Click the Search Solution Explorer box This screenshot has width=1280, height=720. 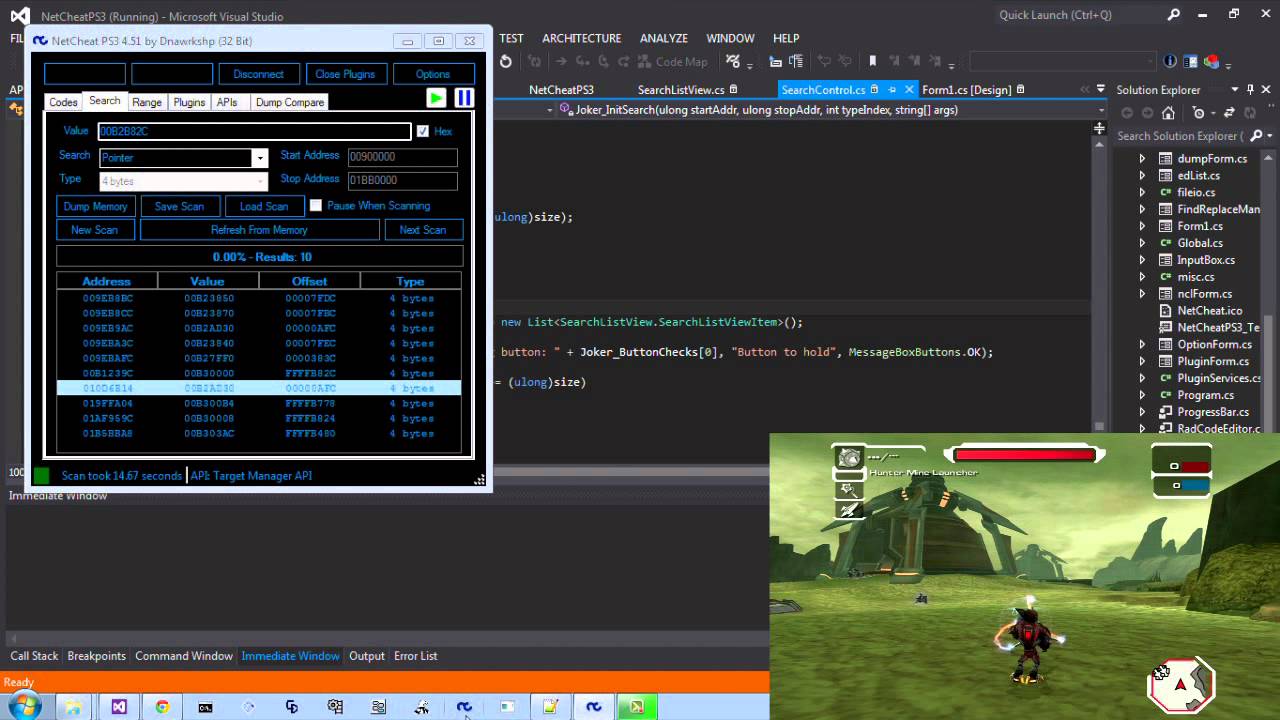pyautogui.click(x=1180, y=136)
